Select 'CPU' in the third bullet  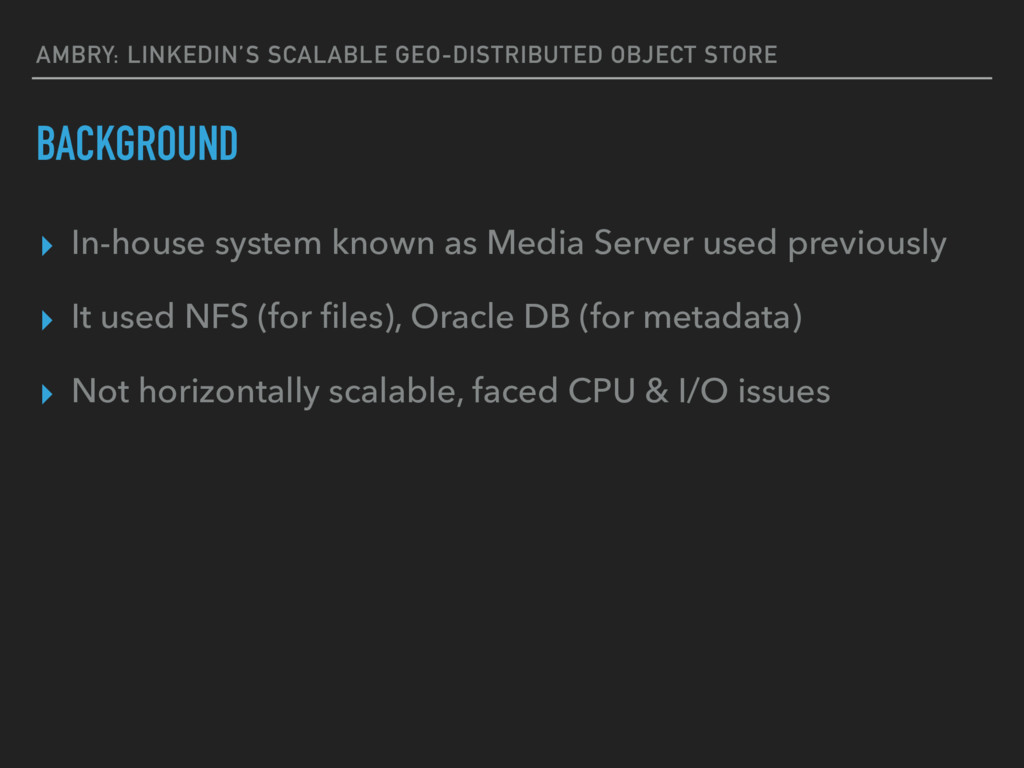click(601, 391)
